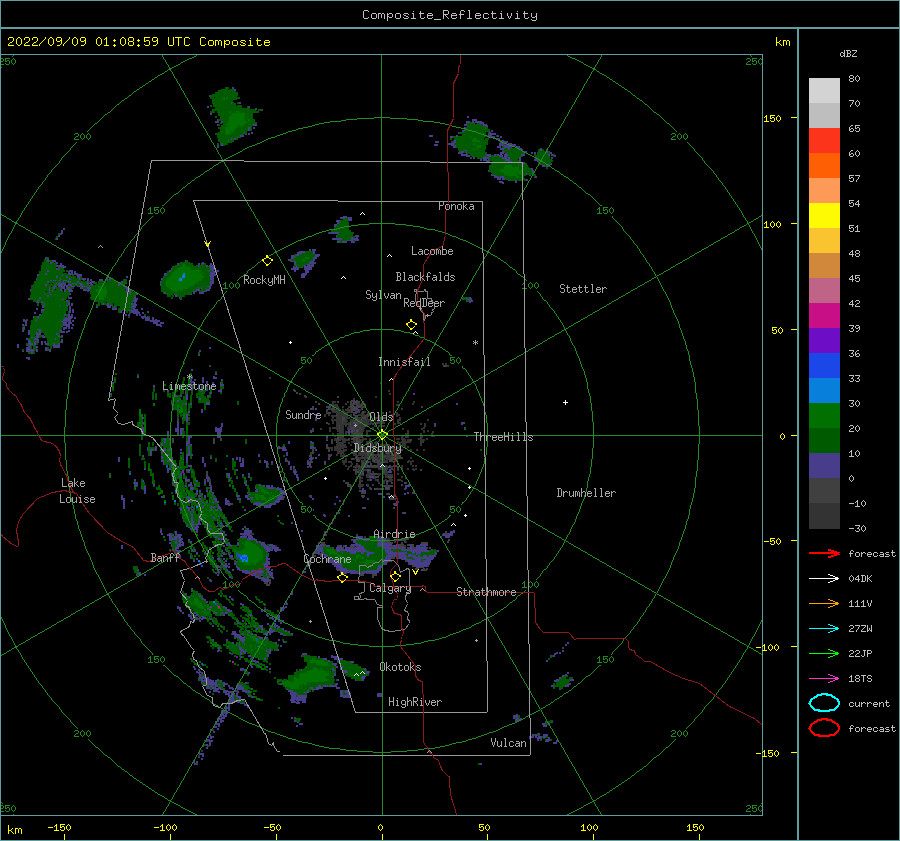Viewport: 900px width, 841px height.
Task: Click the Composite_Reflectivity title
Action: (450, 15)
